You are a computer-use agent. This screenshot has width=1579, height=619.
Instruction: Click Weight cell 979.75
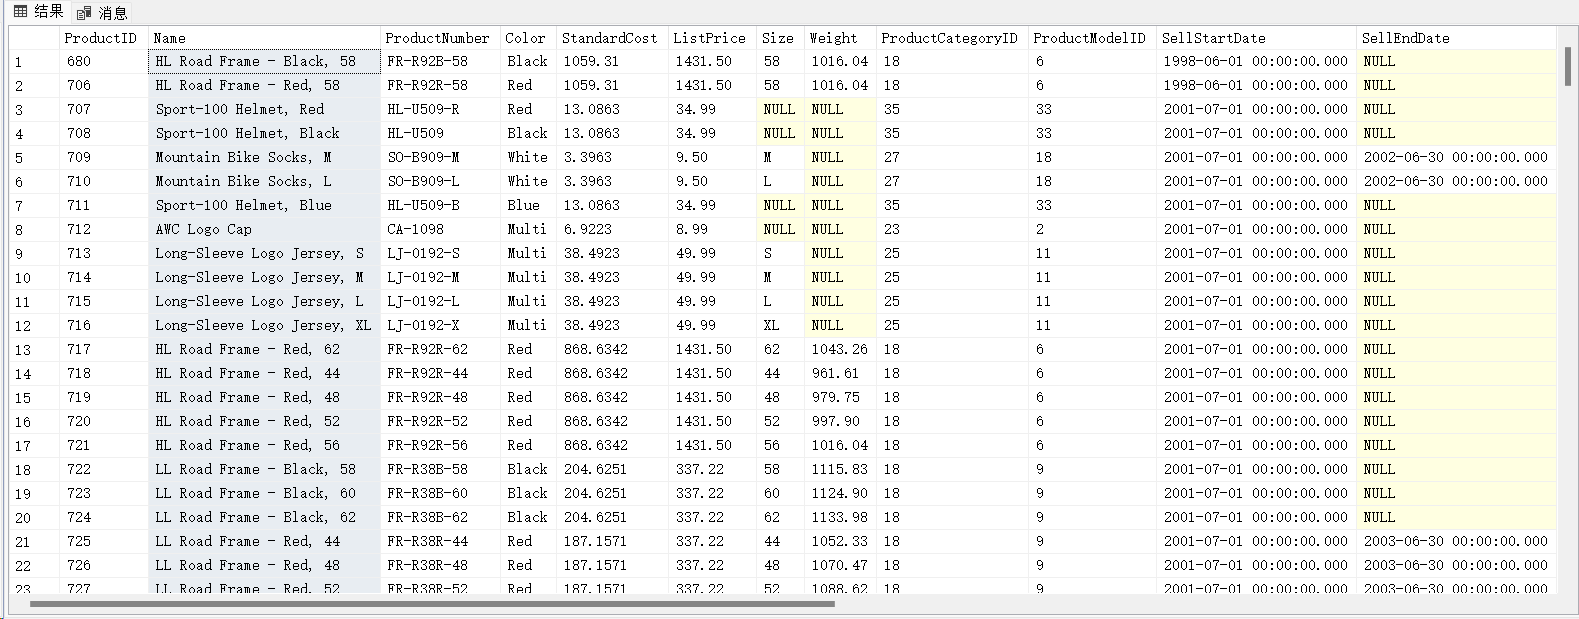click(840, 397)
